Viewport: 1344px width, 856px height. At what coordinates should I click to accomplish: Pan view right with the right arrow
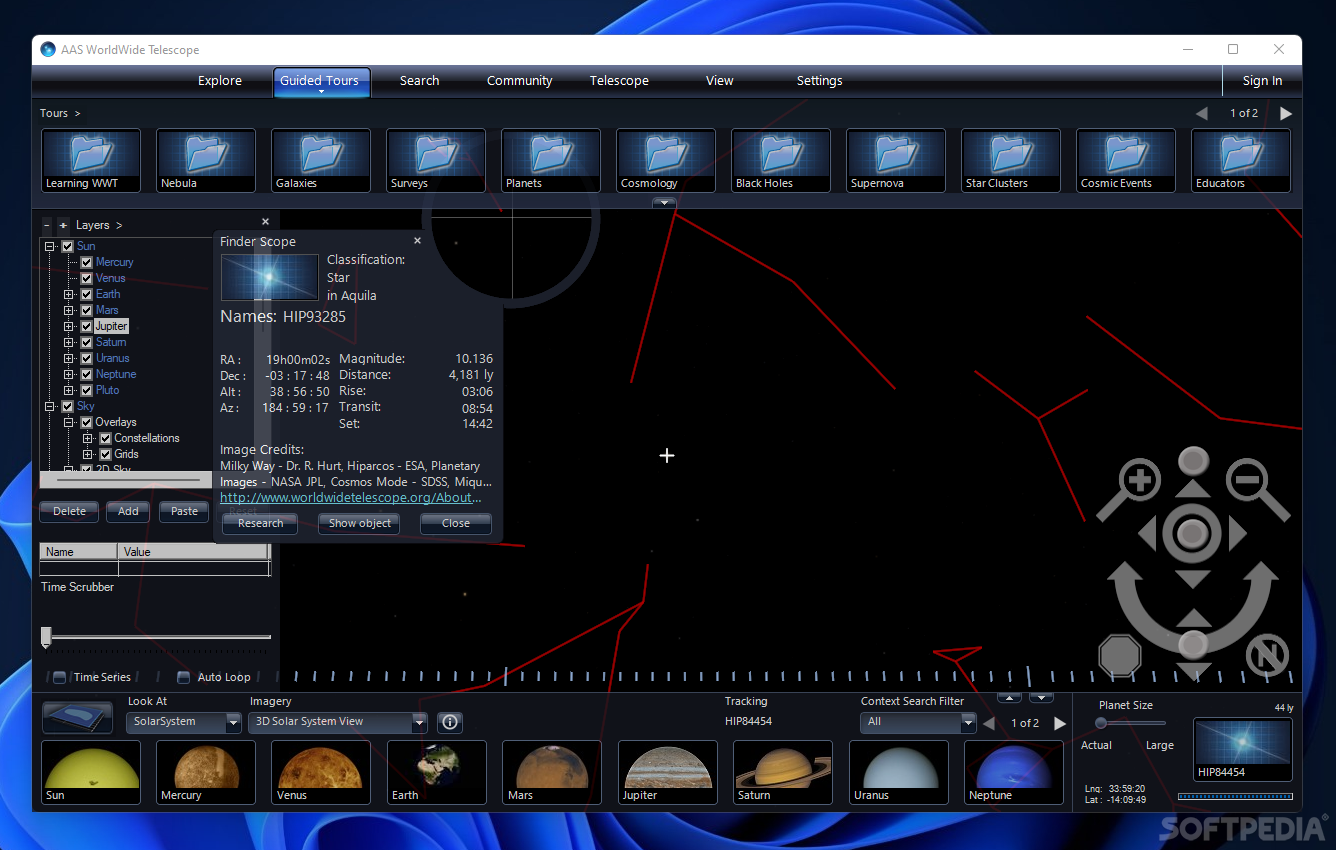pyautogui.click(x=1237, y=534)
